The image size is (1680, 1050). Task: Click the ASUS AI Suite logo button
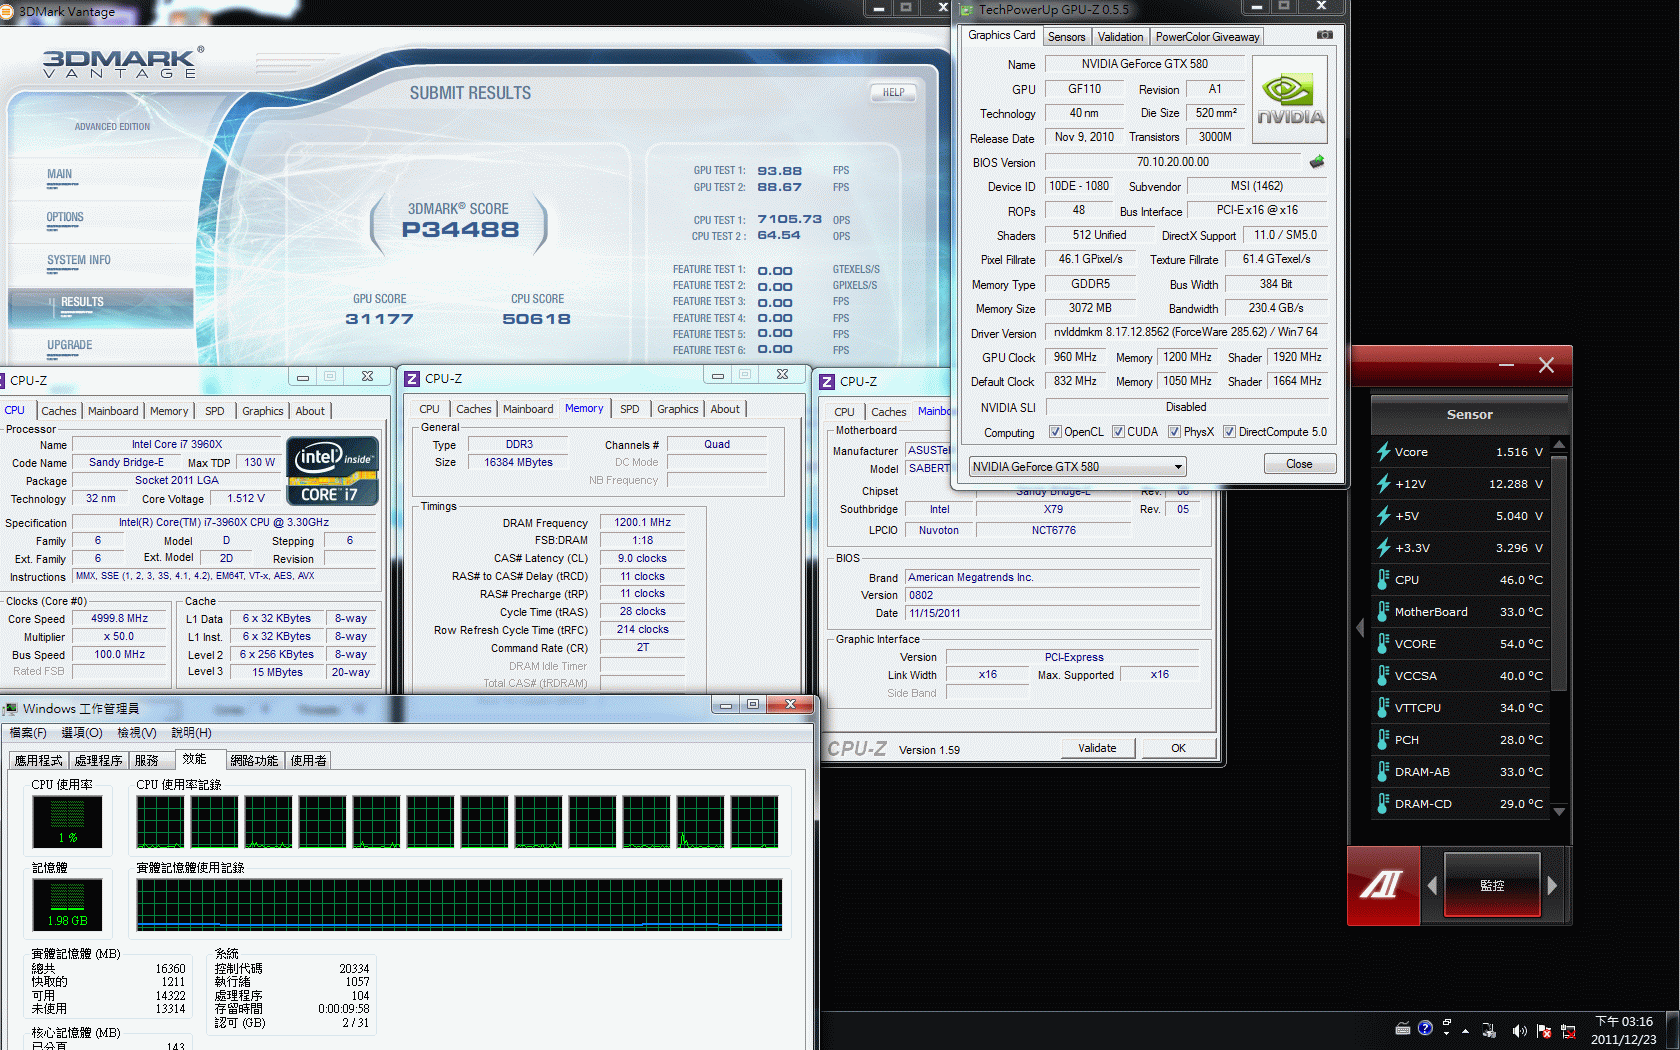click(1382, 885)
